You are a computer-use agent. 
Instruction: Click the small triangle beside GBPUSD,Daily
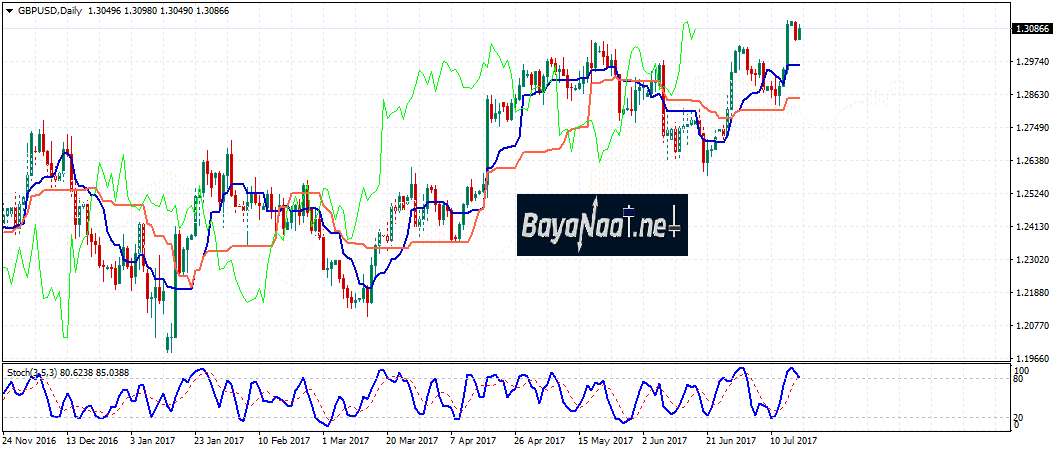coord(9,10)
